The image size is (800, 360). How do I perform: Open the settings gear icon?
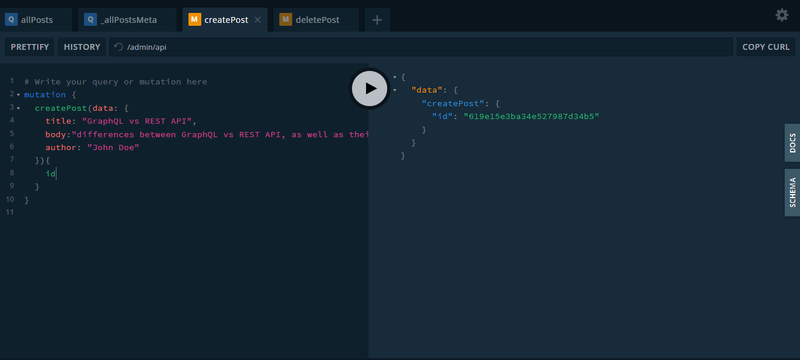tap(782, 15)
